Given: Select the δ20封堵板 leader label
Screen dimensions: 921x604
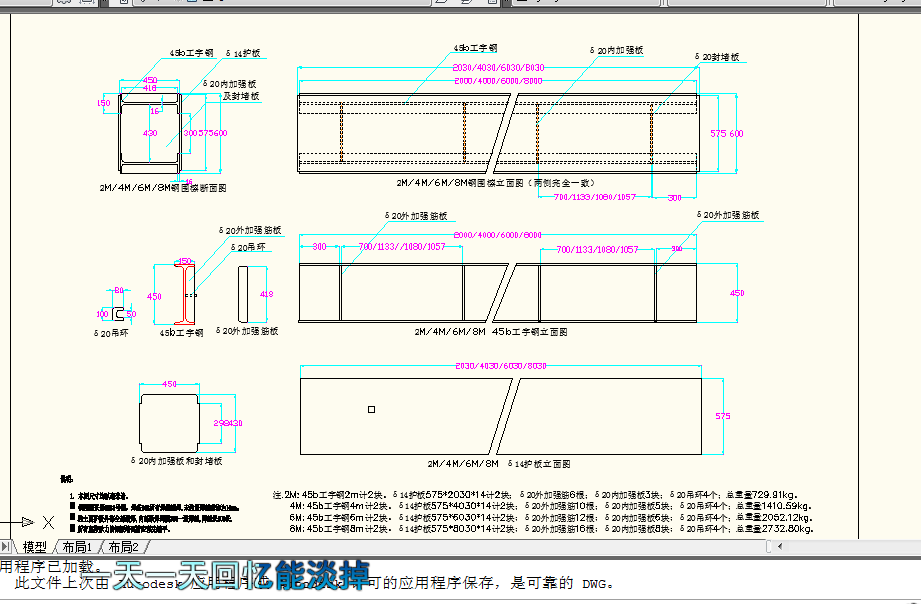Looking at the screenshot, I should pos(717,57).
